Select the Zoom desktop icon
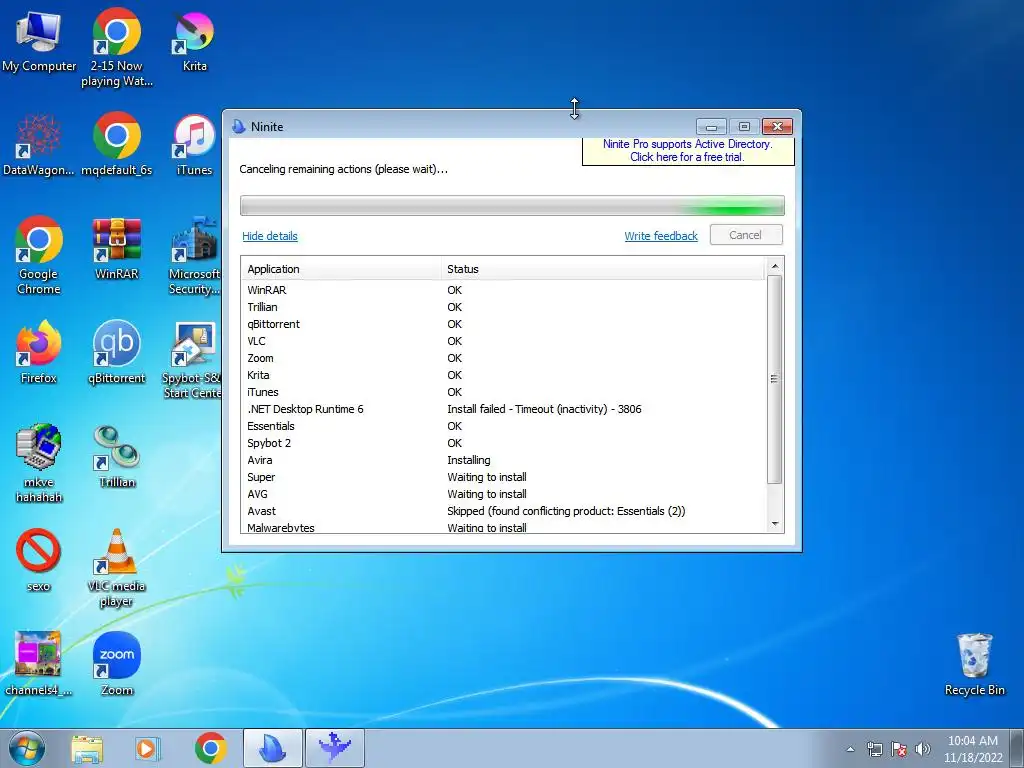1024x768 pixels. pos(116,664)
